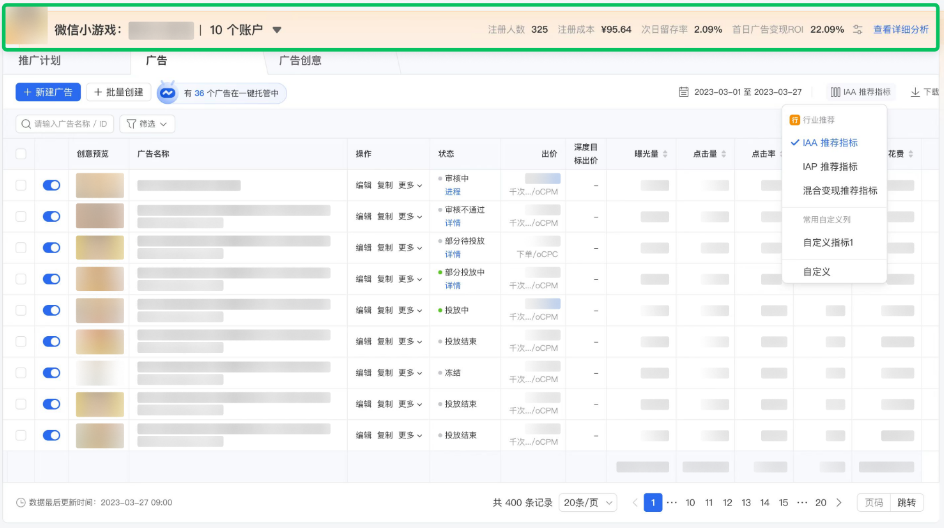This screenshot has width=944, height=528.
Task: Open 更多 menu for the 投放中 ad
Action: (410, 311)
